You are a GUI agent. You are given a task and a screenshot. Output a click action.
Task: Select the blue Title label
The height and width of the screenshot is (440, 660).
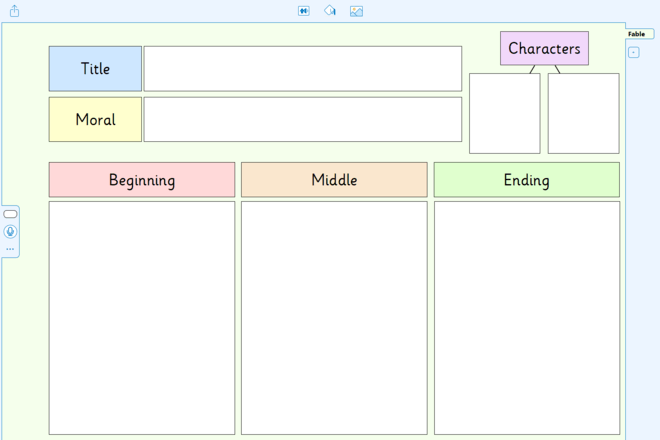pos(95,69)
